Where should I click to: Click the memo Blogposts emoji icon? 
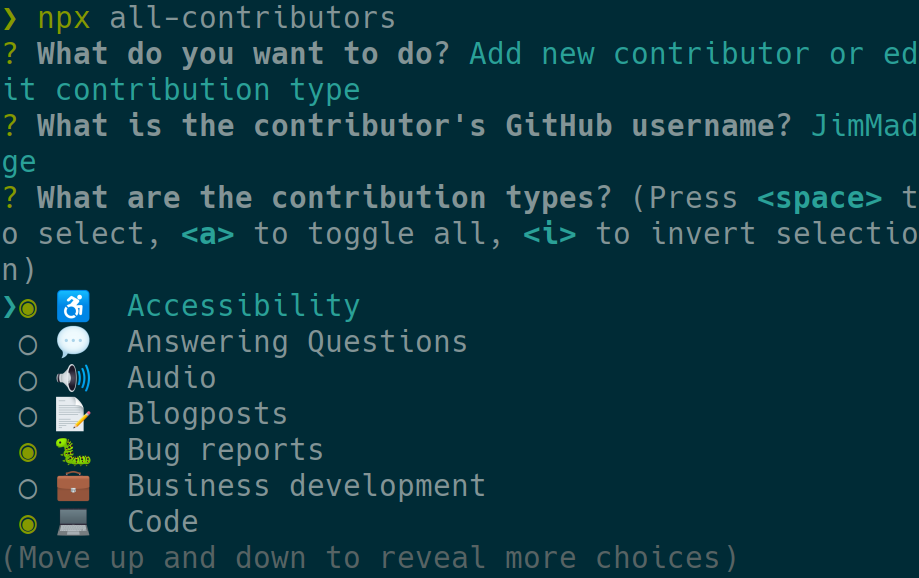coord(73,414)
